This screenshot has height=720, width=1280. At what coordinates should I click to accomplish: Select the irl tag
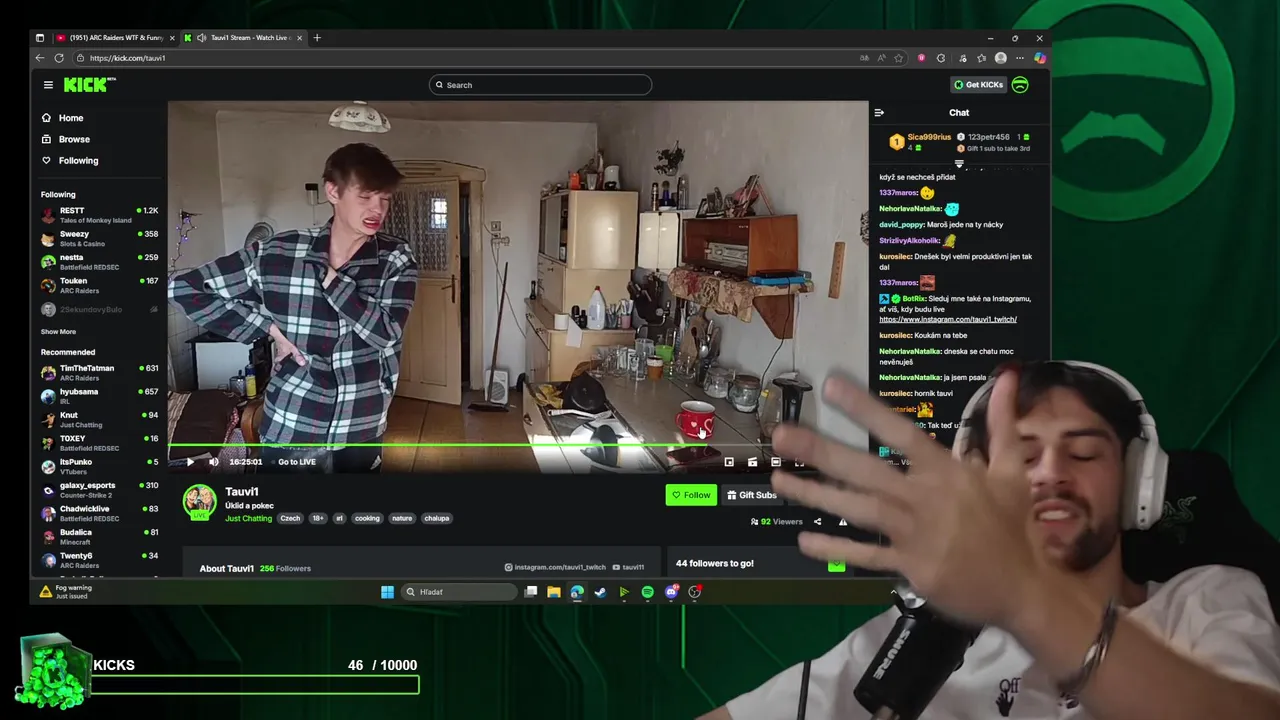click(340, 518)
